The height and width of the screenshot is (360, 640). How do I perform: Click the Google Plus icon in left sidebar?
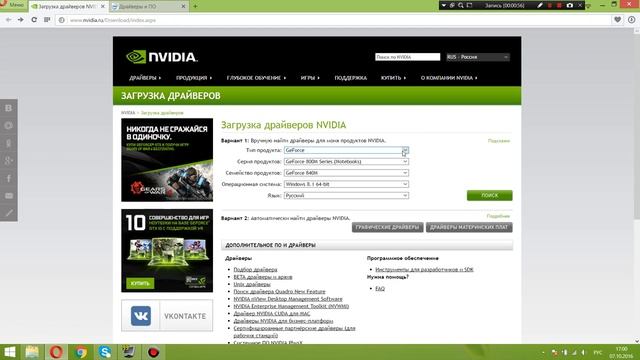[9, 161]
